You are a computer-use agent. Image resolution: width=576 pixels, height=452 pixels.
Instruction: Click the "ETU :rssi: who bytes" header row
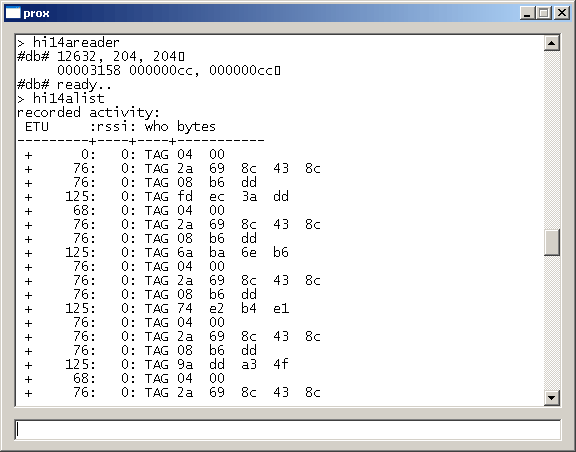click(x=120, y=127)
